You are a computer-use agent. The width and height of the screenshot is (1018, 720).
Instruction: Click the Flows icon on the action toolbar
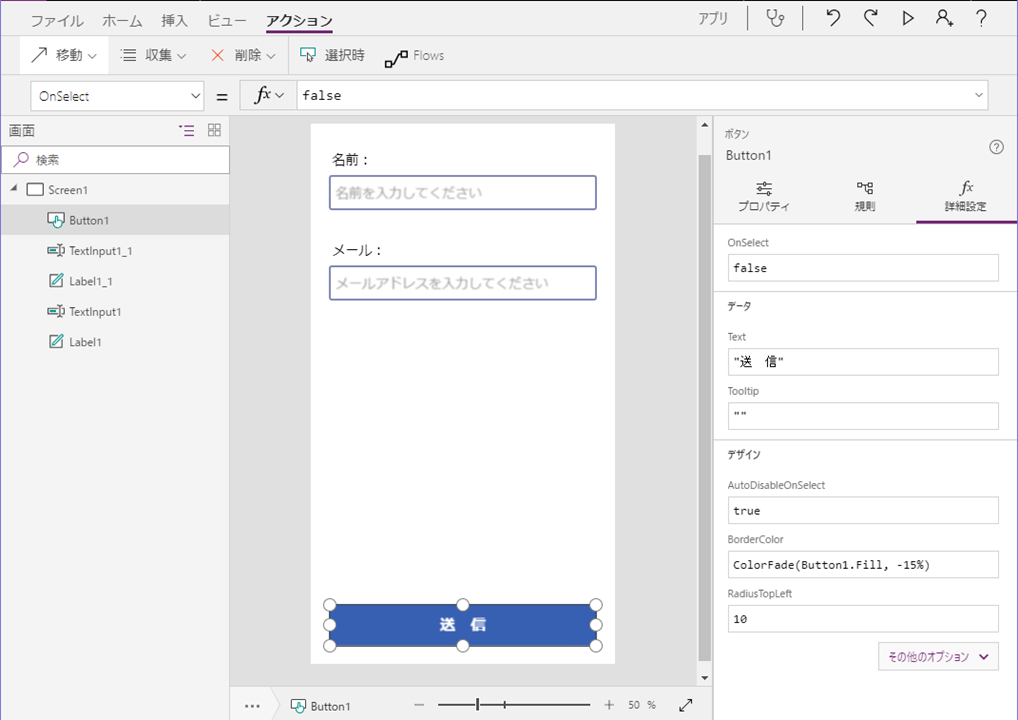[414, 55]
